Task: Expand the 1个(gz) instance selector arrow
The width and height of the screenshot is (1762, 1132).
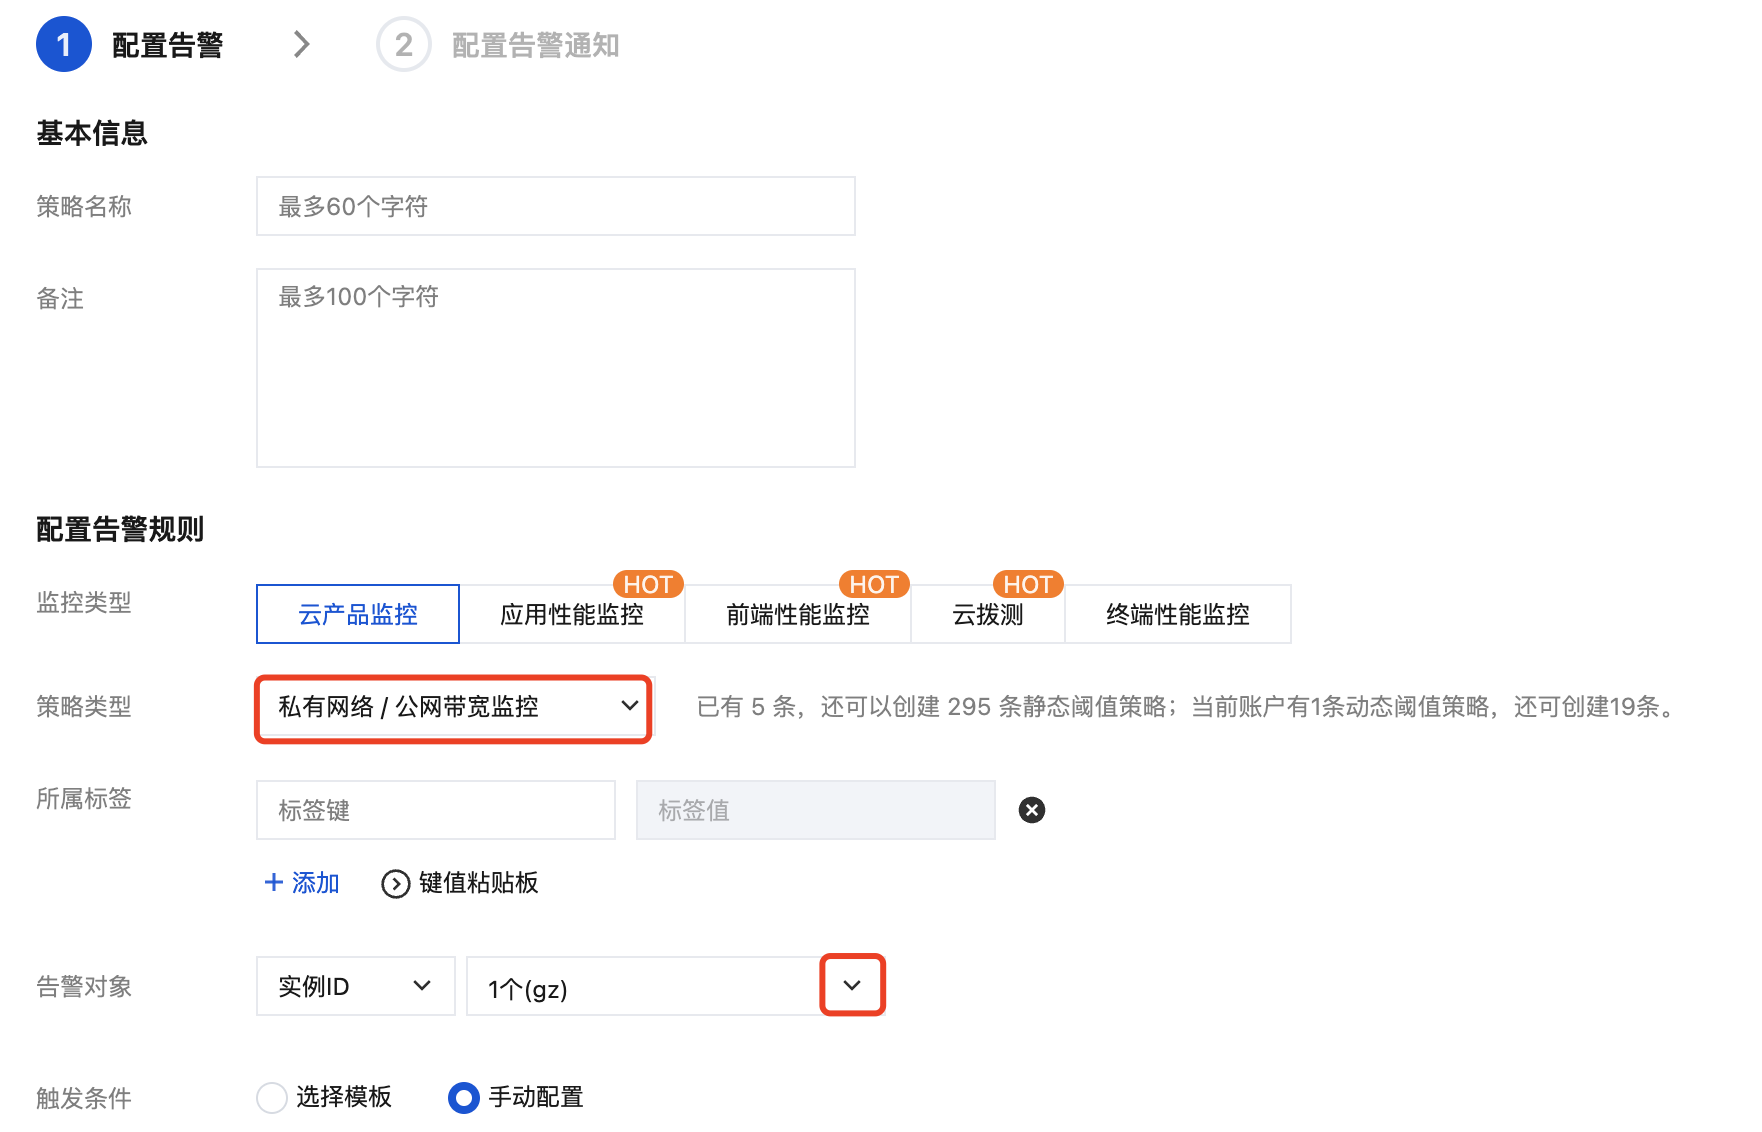Action: coord(852,985)
